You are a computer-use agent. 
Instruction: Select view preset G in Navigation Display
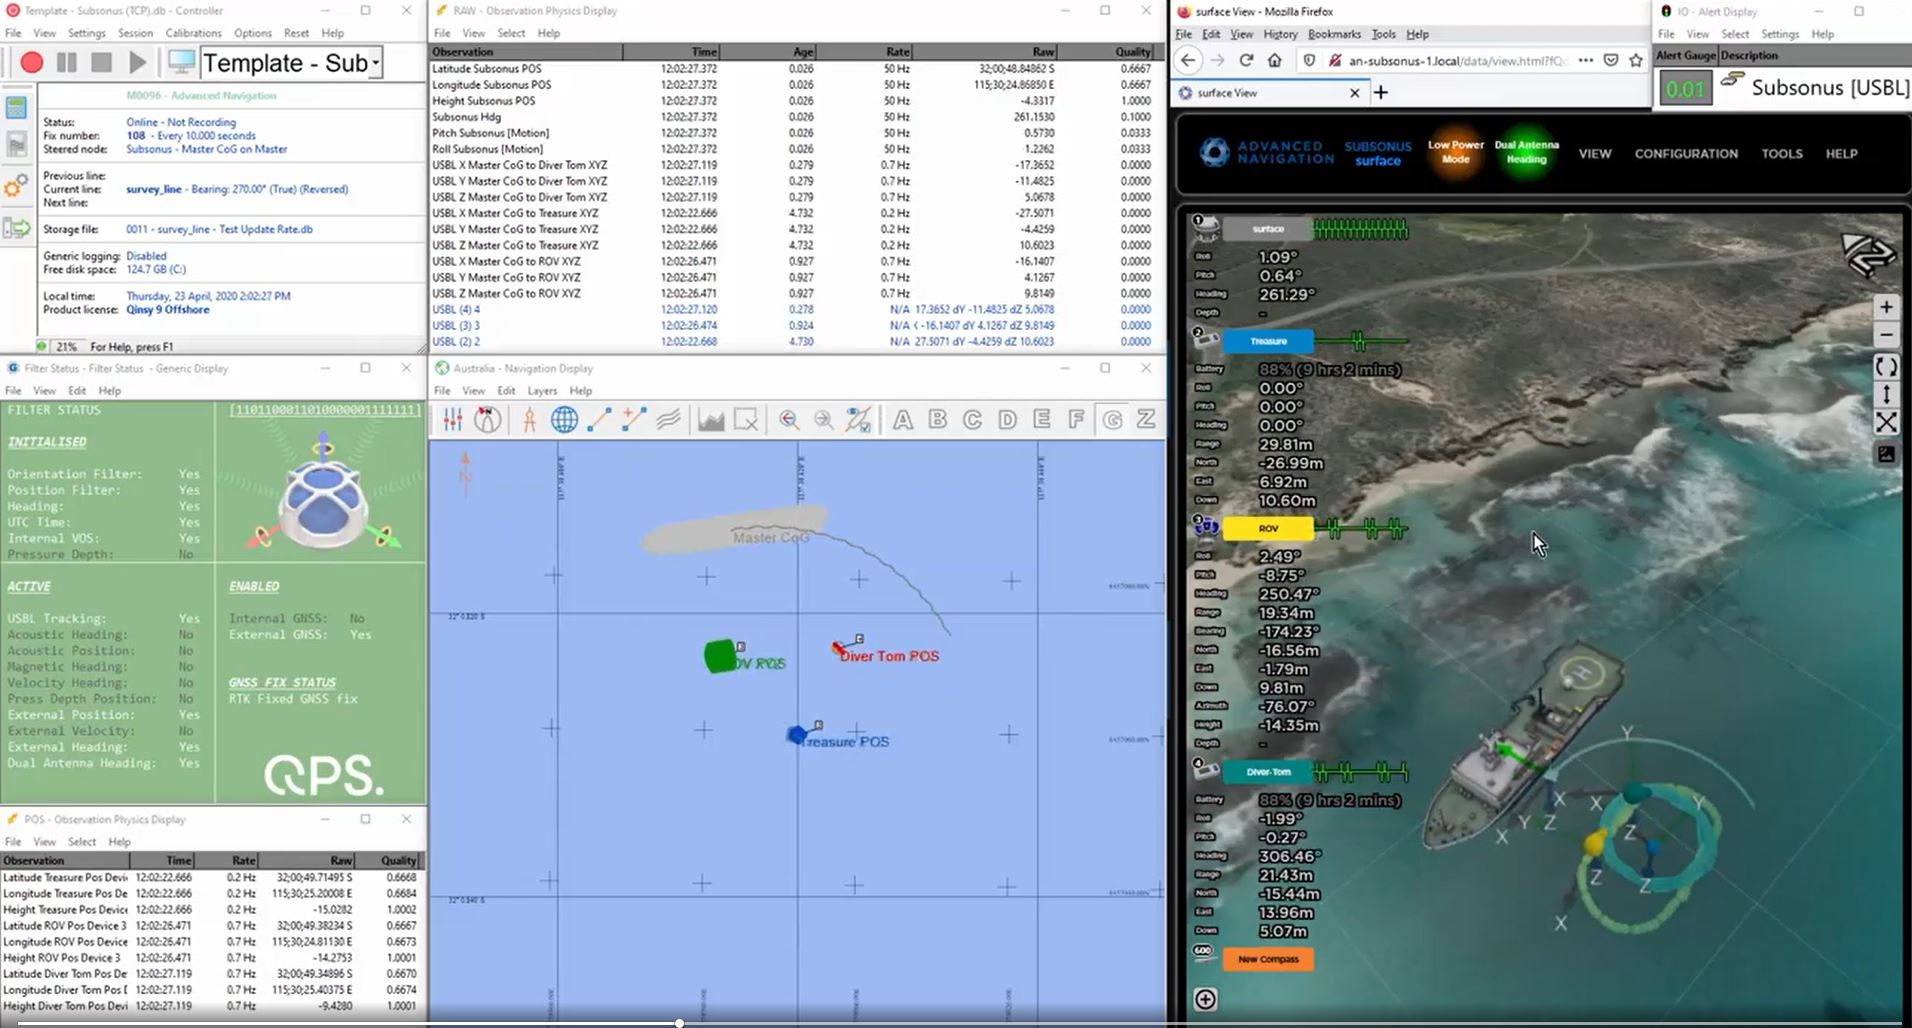(1112, 420)
